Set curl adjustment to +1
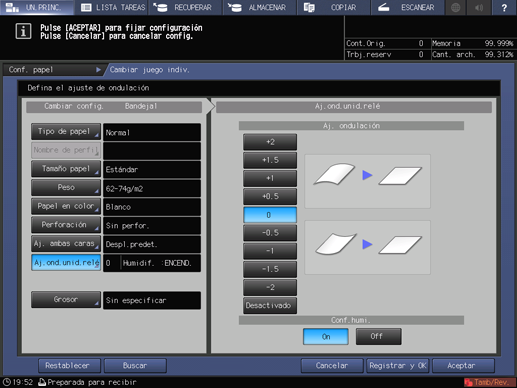The height and width of the screenshot is (388, 517). [270, 178]
